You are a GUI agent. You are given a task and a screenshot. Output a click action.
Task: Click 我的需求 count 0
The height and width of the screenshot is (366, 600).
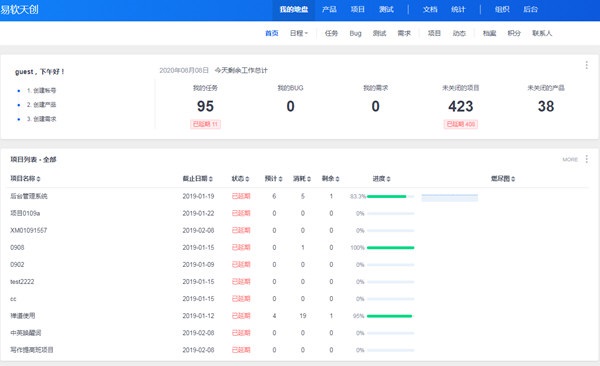tap(375, 106)
